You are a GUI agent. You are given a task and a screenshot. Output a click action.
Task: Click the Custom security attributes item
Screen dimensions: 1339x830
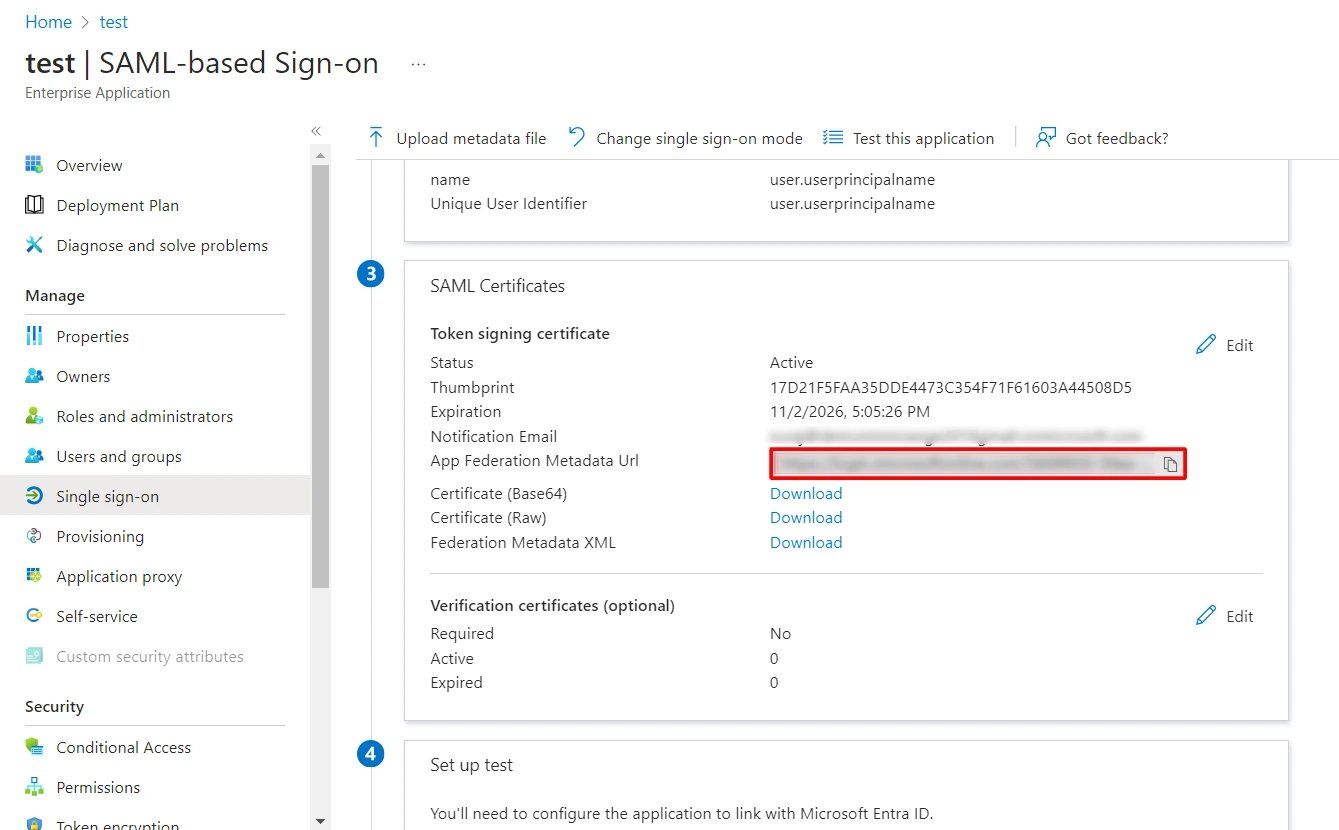click(150, 656)
